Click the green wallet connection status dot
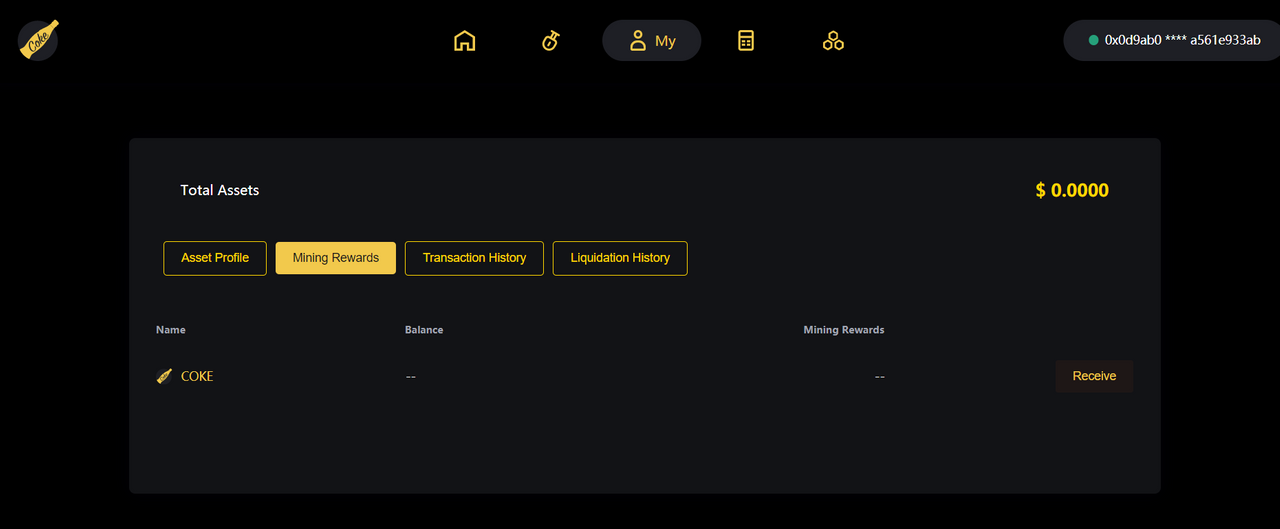Image resolution: width=1280 pixels, height=529 pixels. click(1094, 41)
